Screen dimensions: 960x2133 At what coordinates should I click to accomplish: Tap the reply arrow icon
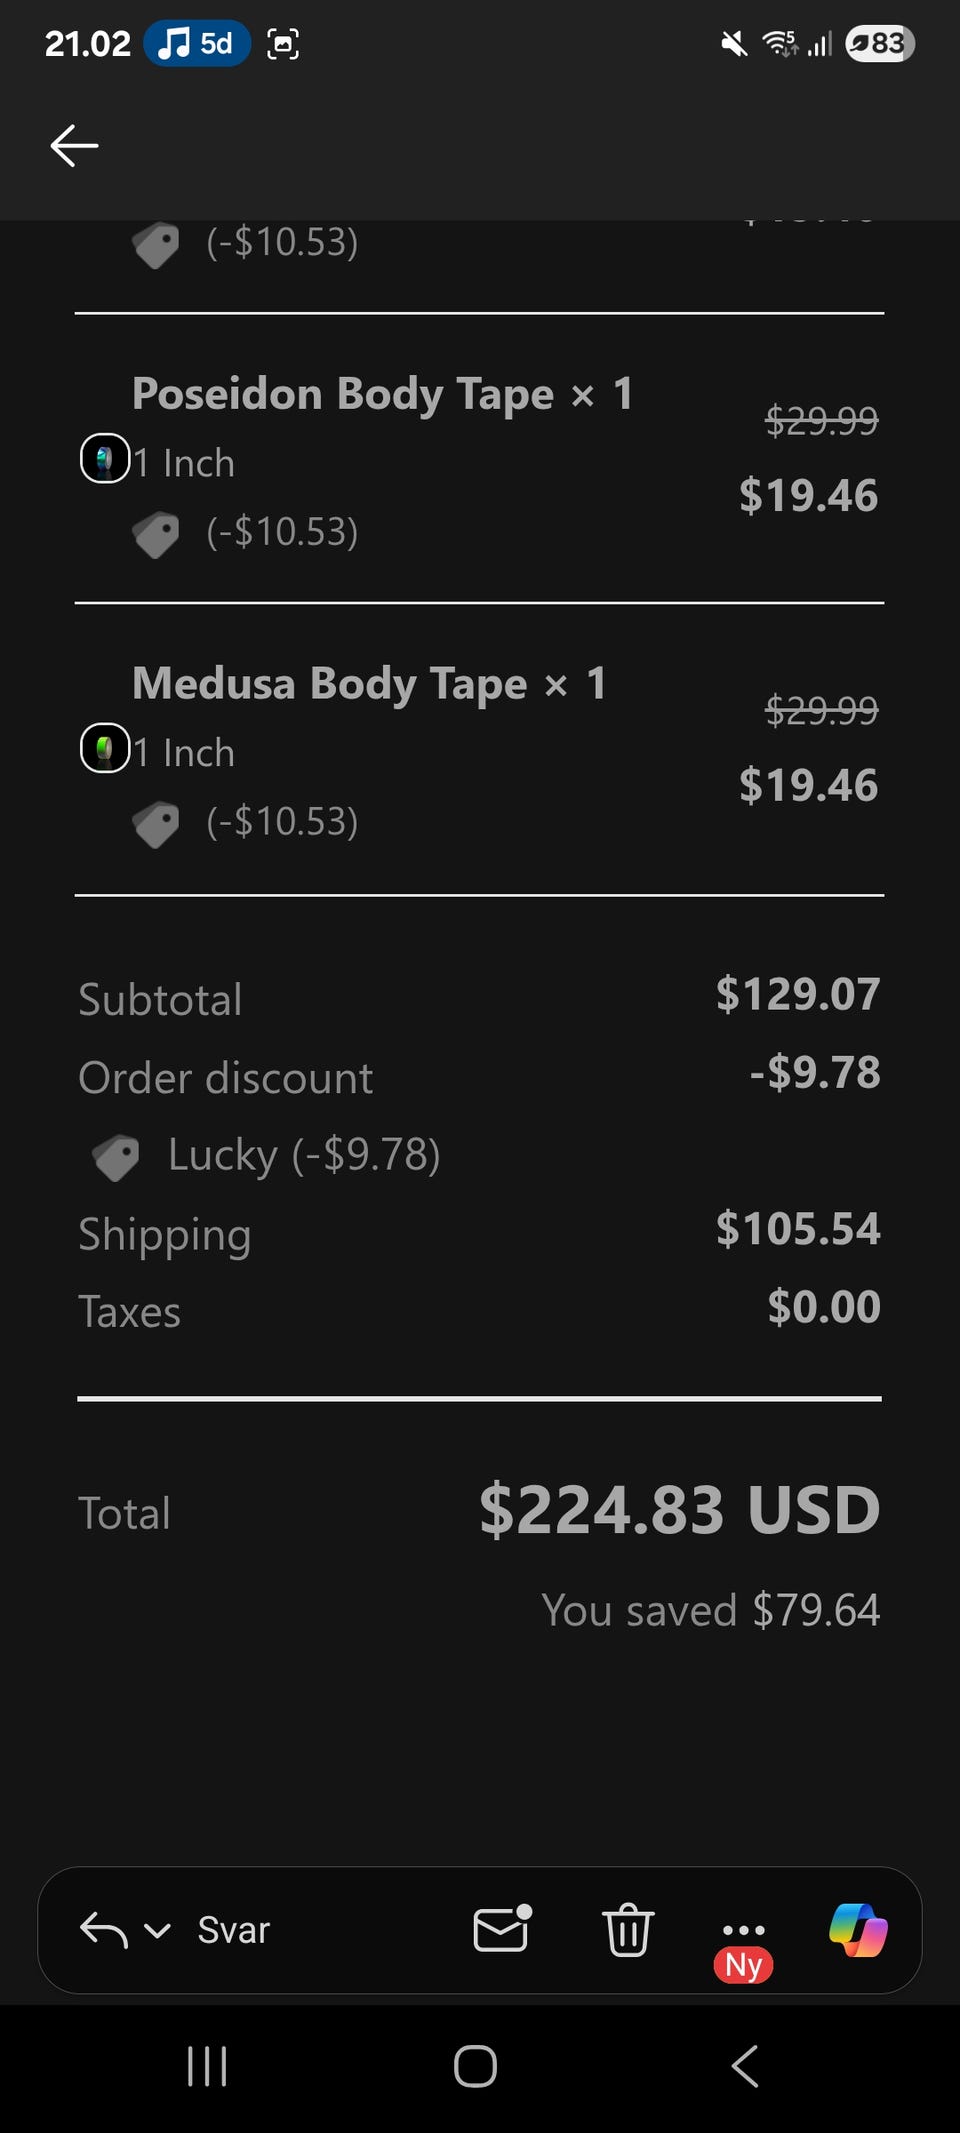[104, 1930]
